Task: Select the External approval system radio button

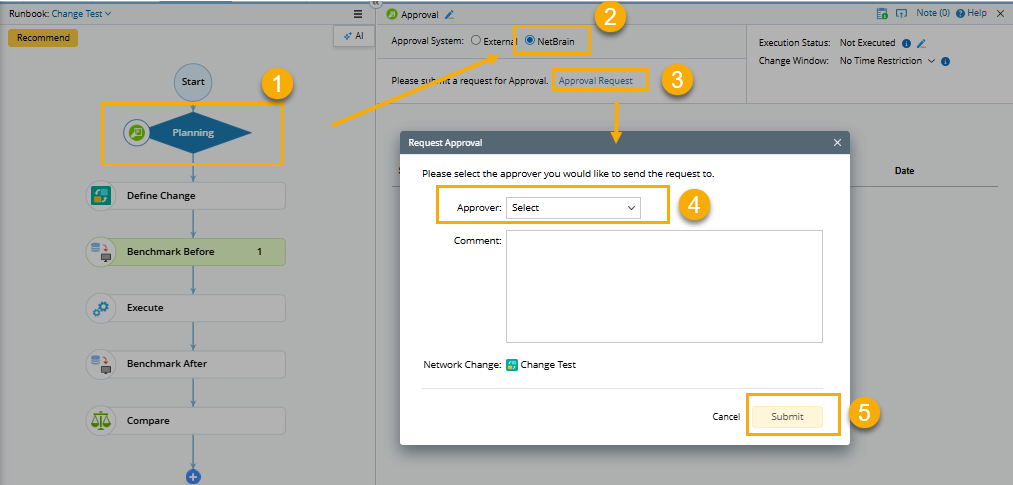Action: pyautogui.click(x=476, y=41)
